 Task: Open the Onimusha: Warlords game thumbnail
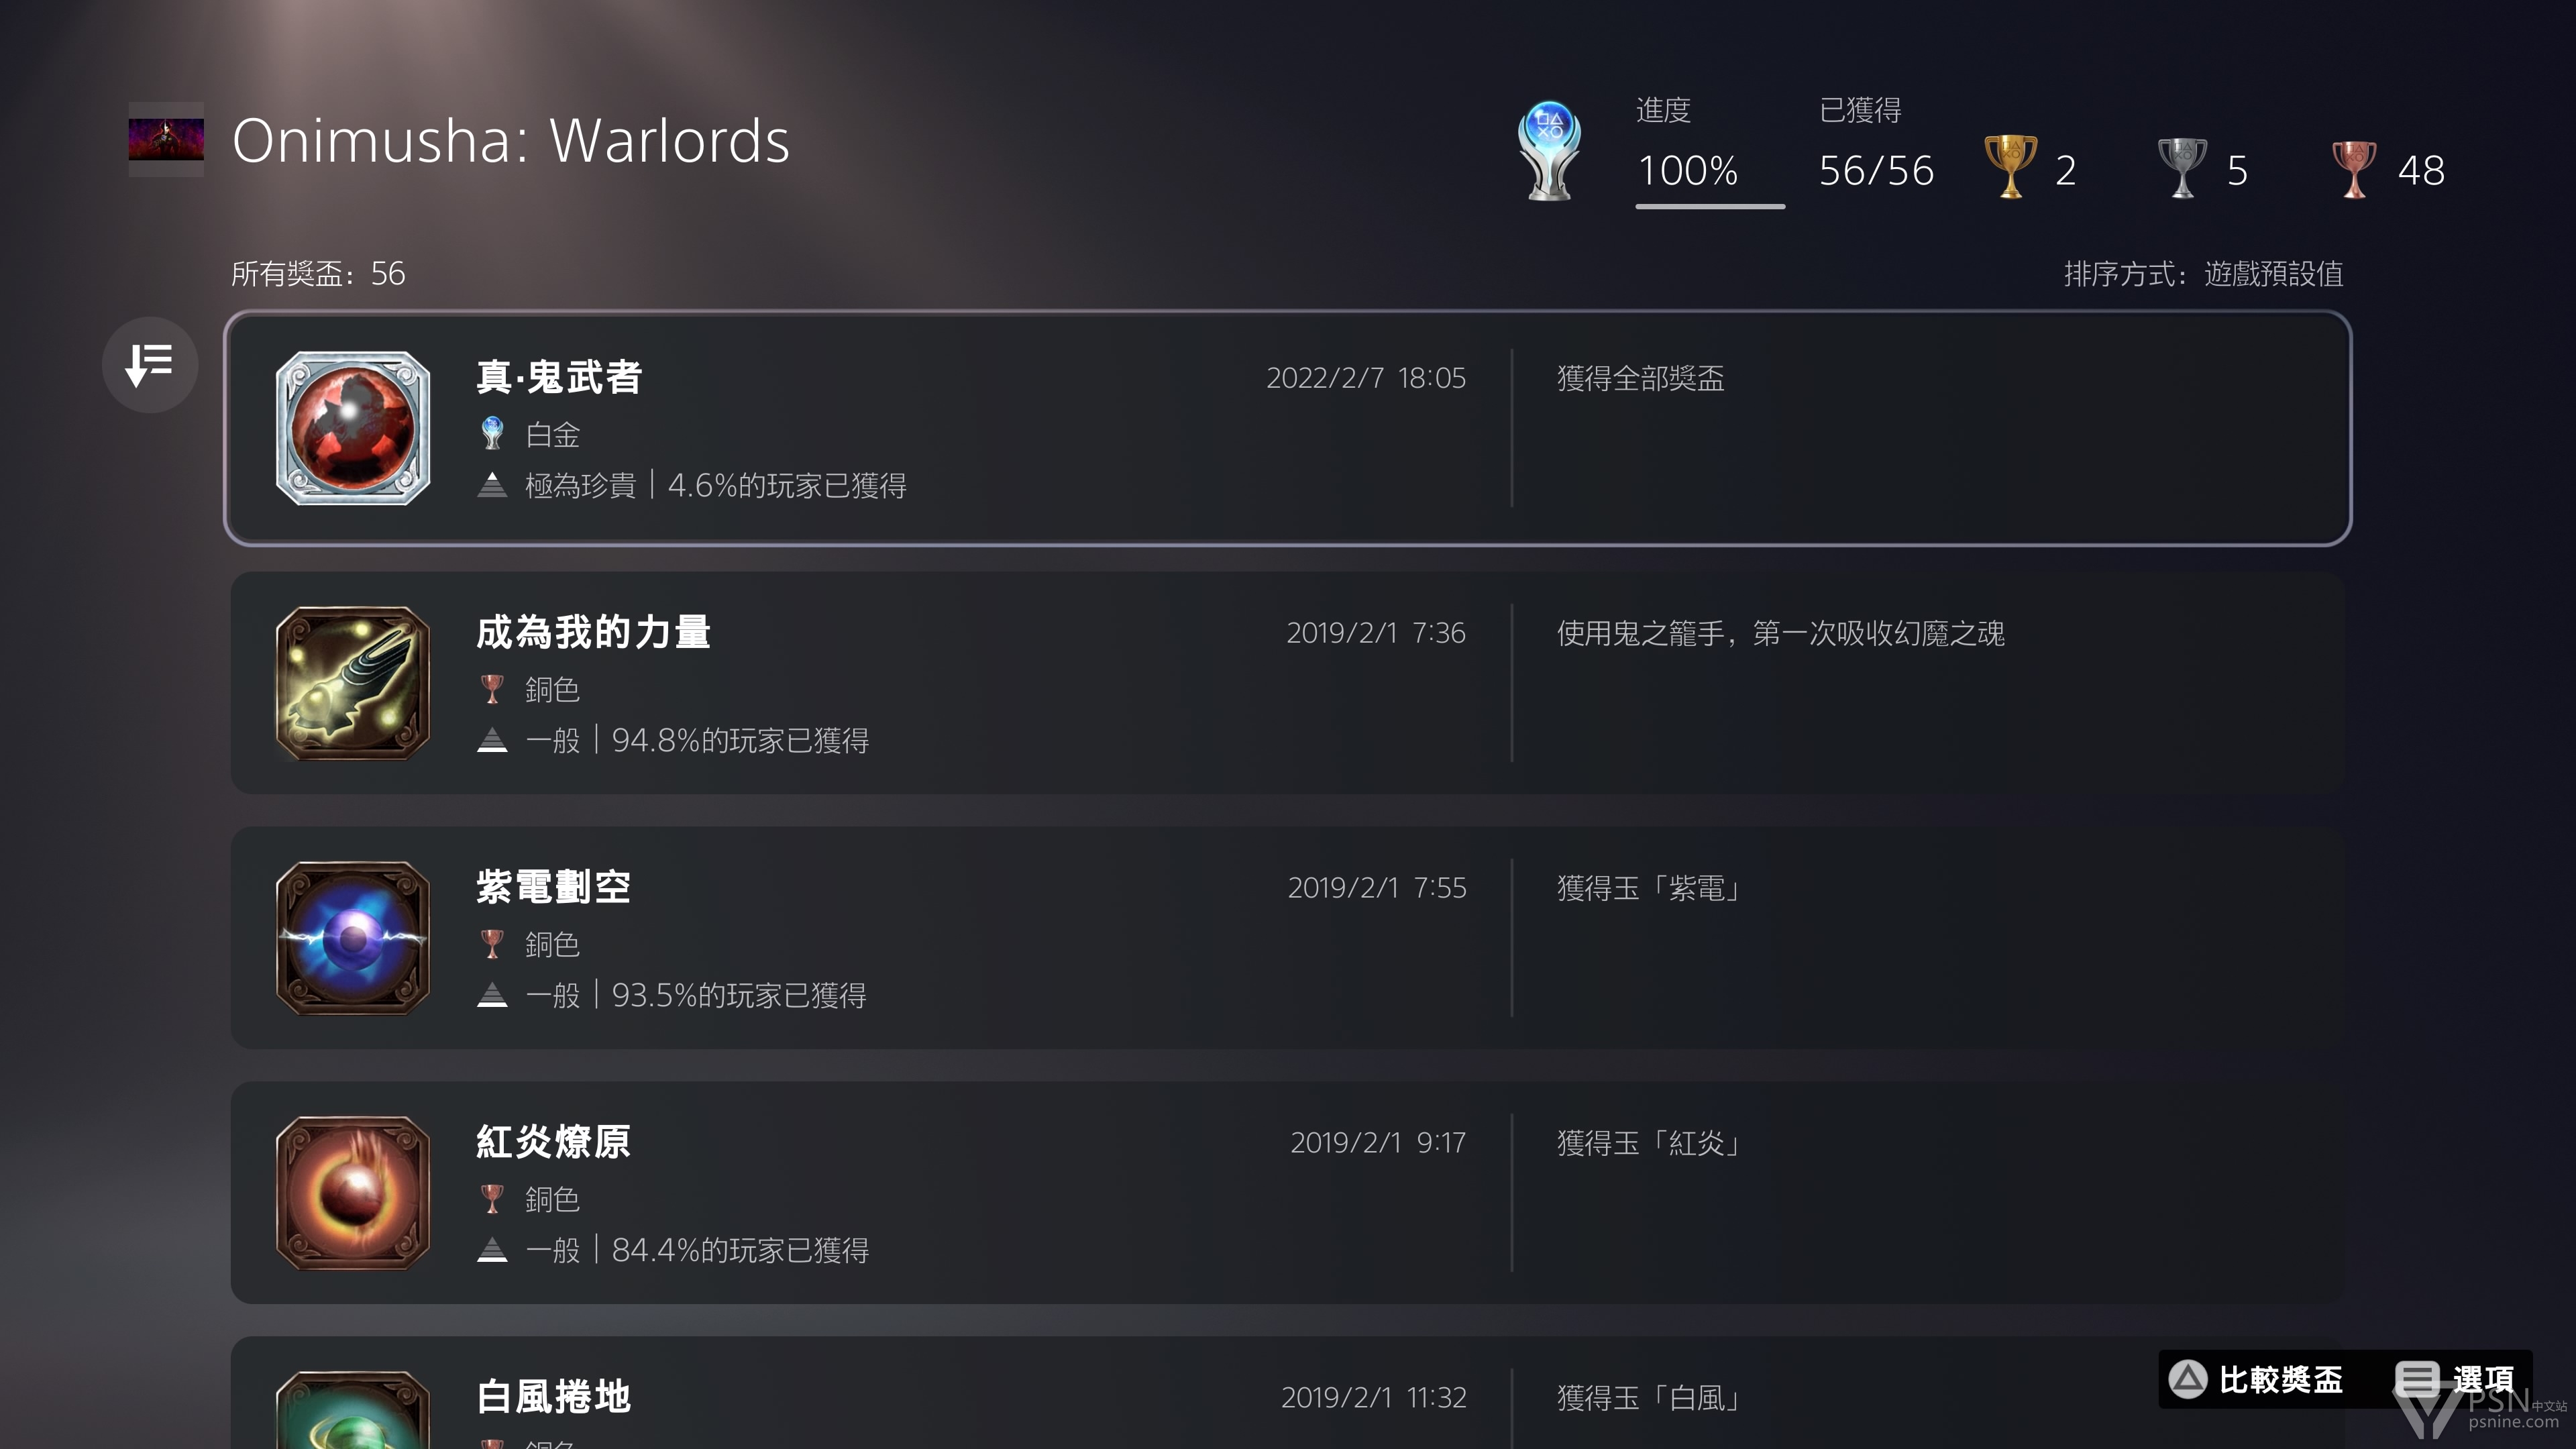click(x=166, y=140)
